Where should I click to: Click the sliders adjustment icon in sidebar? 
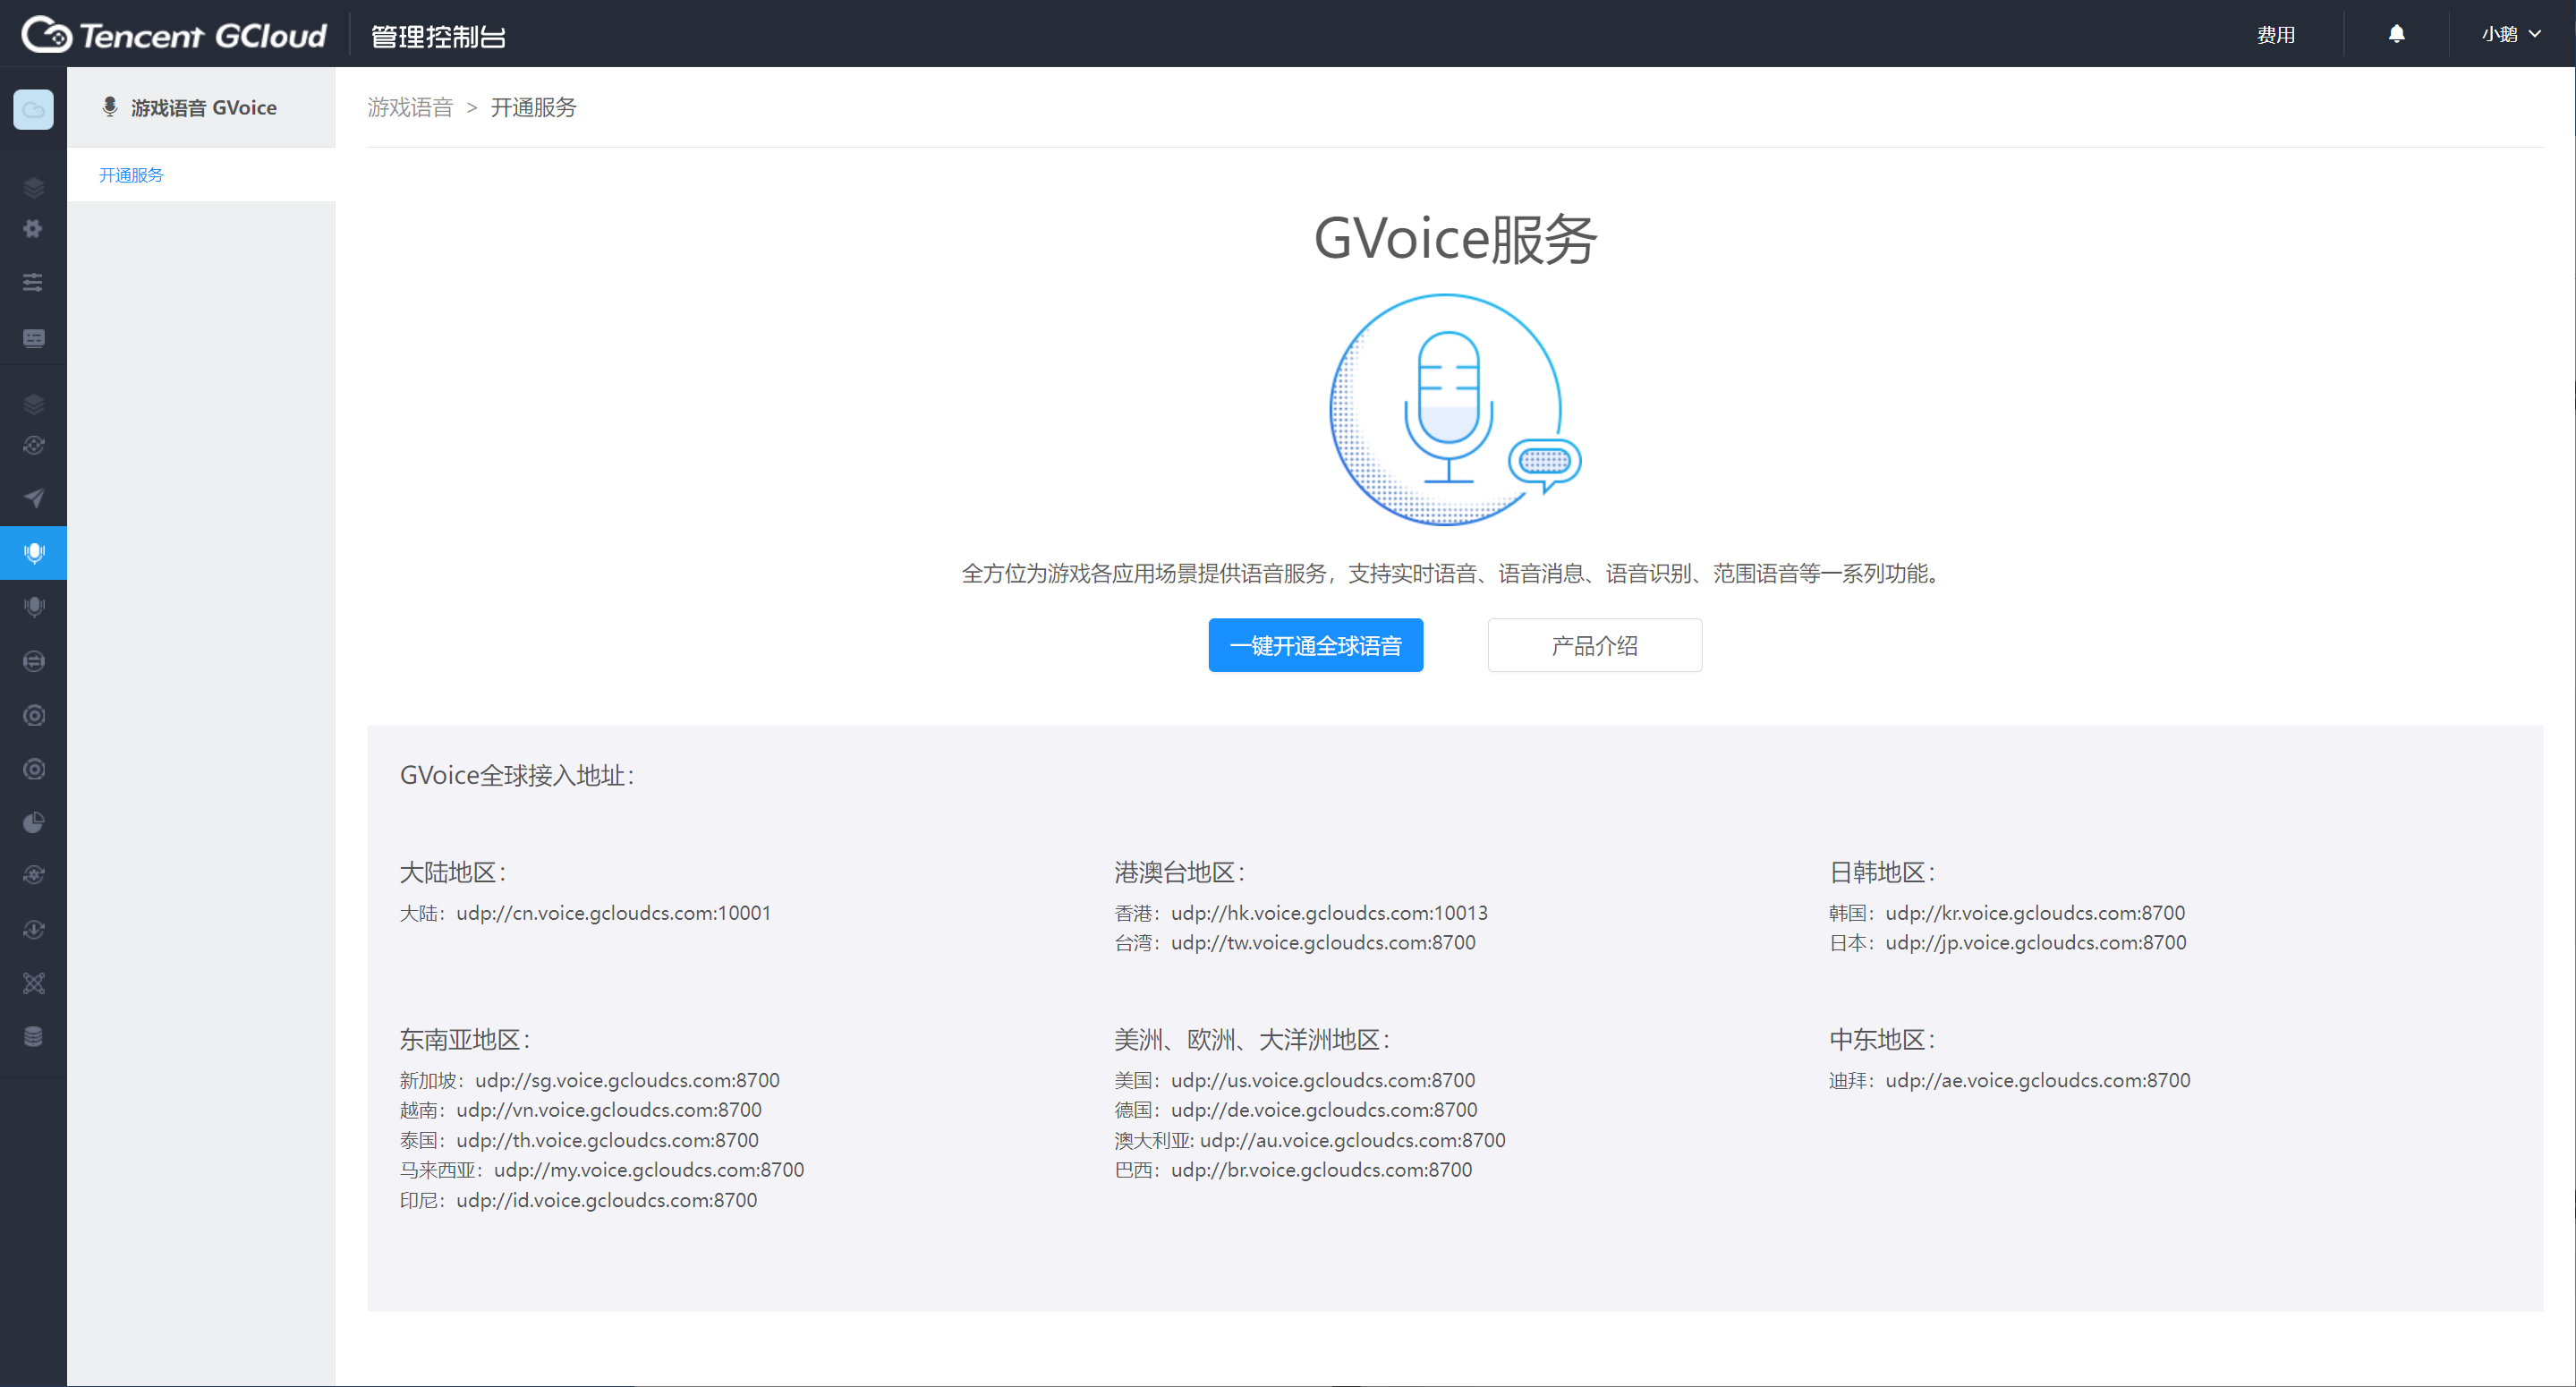coord(33,283)
